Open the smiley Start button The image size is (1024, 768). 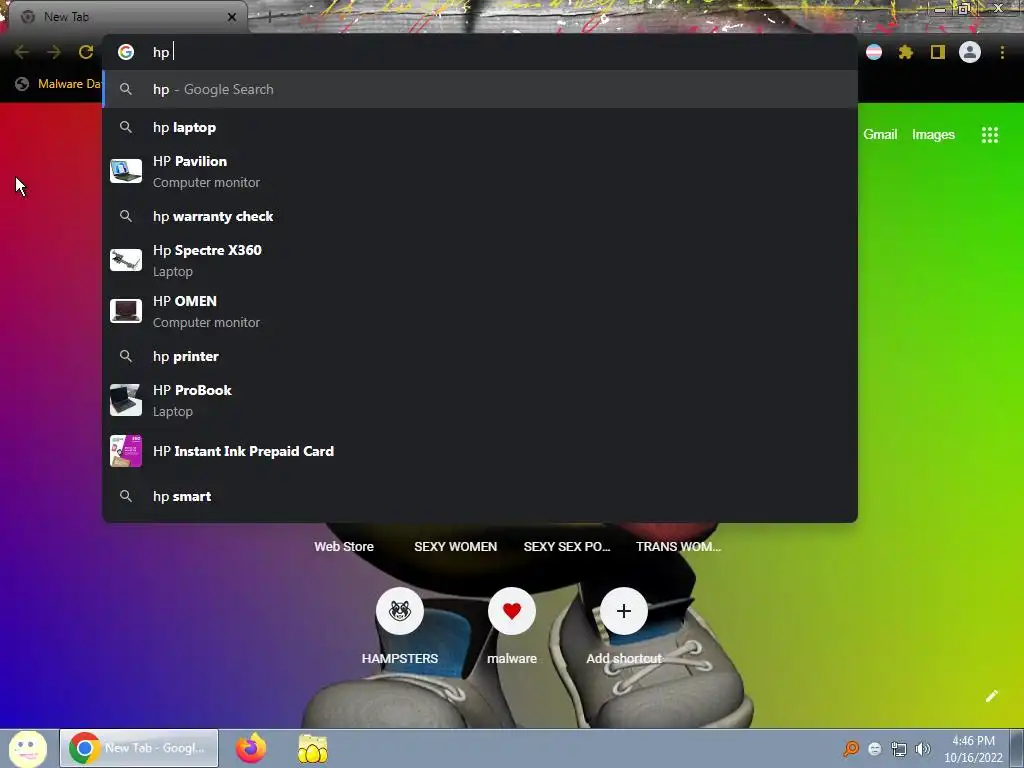[27, 748]
